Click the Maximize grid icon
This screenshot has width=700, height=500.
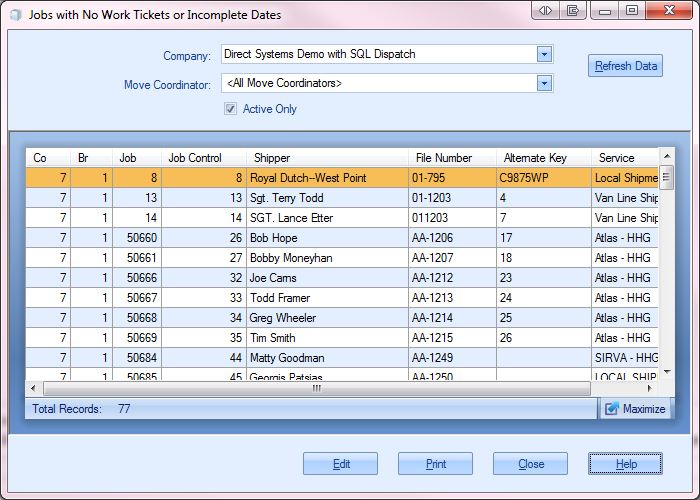[x=636, y=408]
